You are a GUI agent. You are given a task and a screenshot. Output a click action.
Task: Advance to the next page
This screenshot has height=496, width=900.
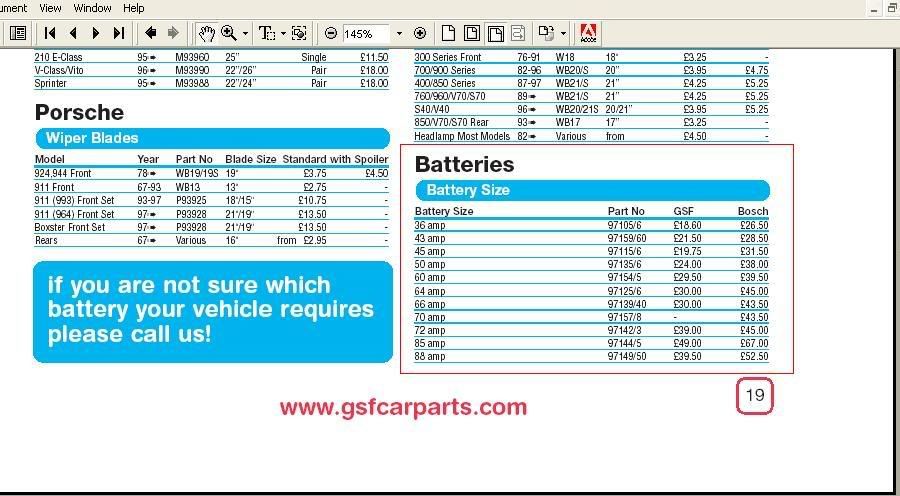point(96,33)
